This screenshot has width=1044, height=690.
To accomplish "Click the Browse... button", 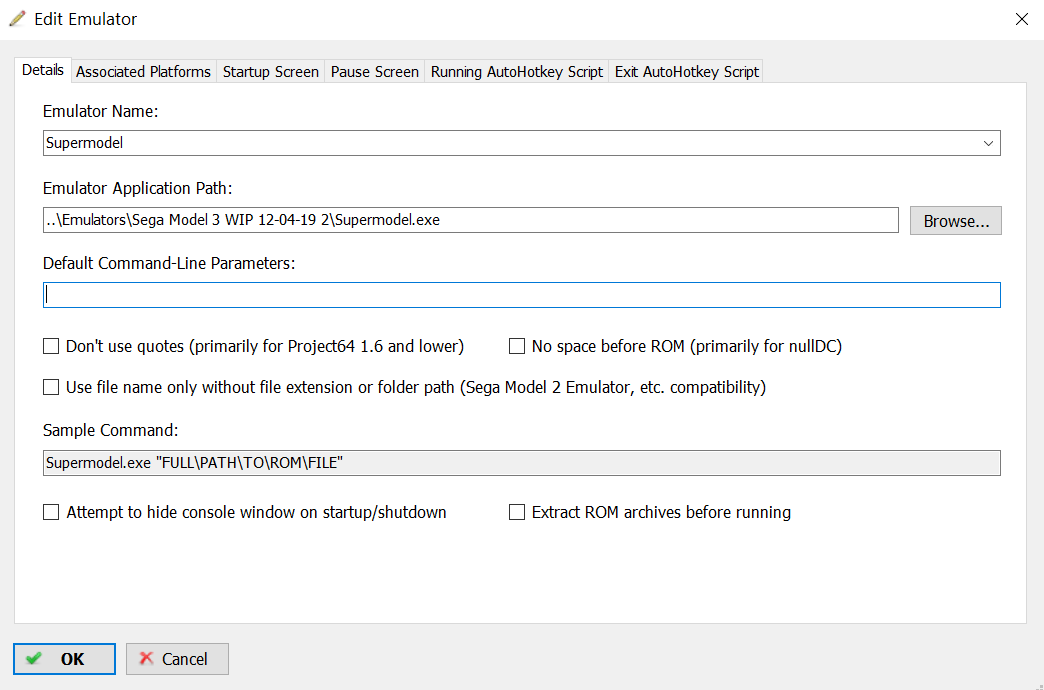I will click(955, 220).
